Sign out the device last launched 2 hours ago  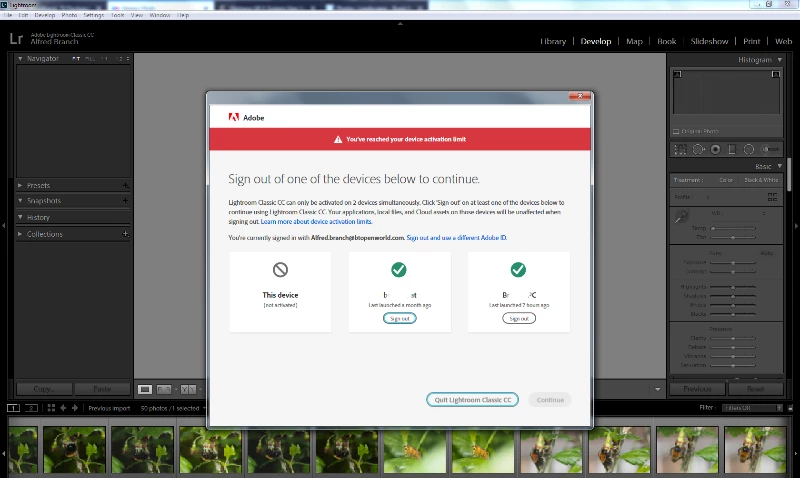(519, 318)
